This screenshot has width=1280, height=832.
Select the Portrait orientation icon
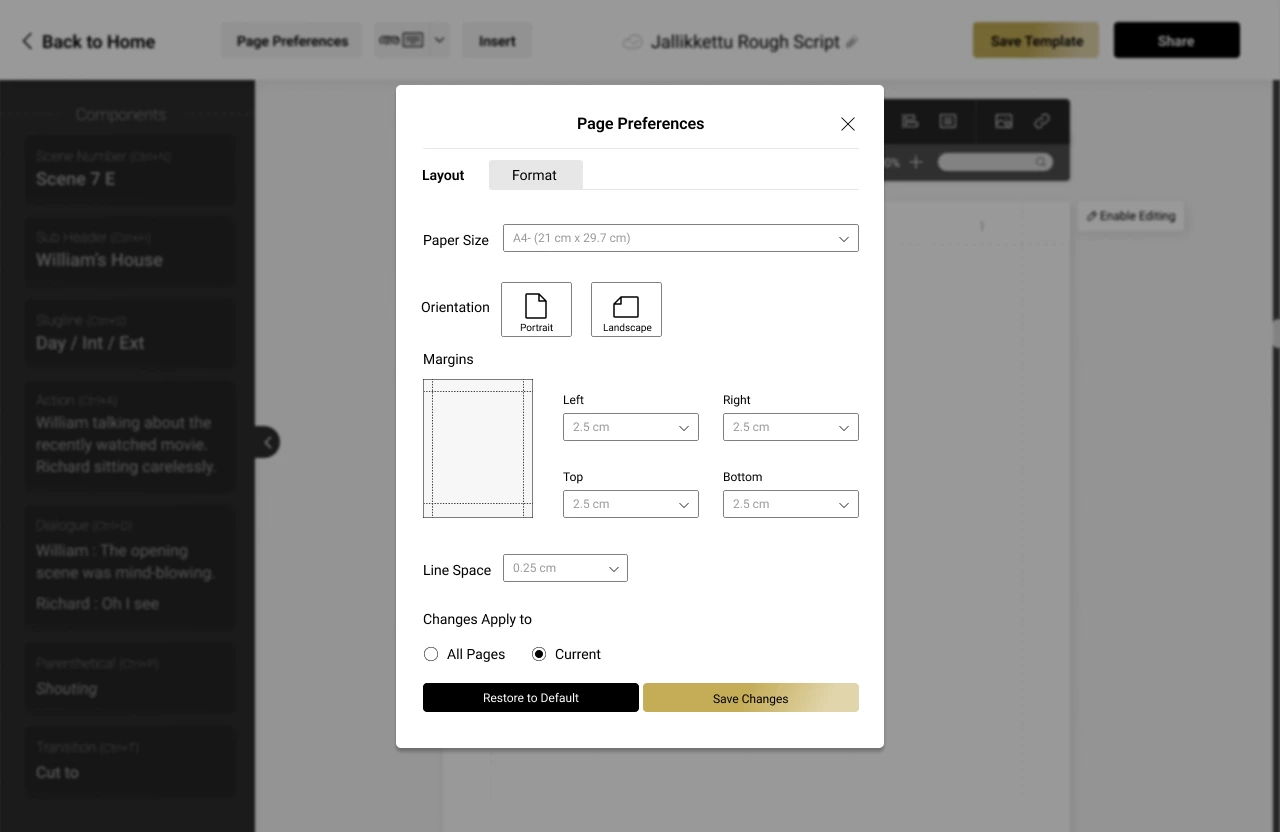coord(536,309)
